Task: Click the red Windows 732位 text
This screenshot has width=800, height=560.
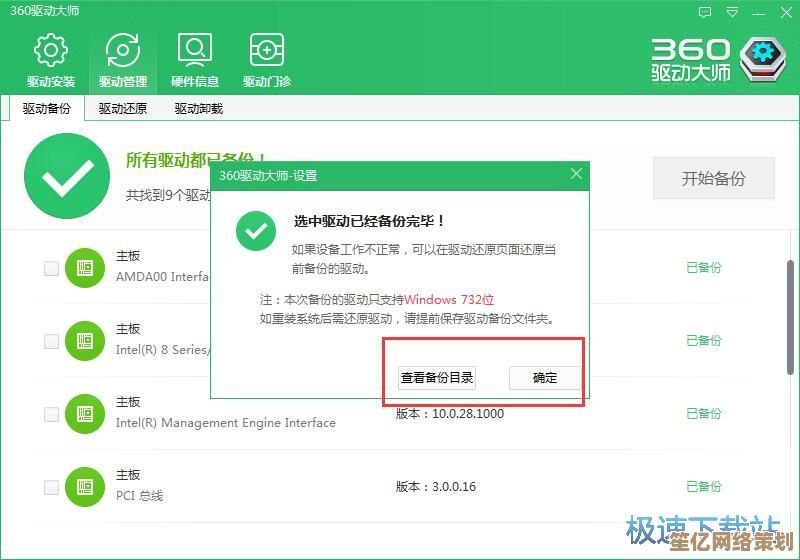Action: click(x=449, y=299)
